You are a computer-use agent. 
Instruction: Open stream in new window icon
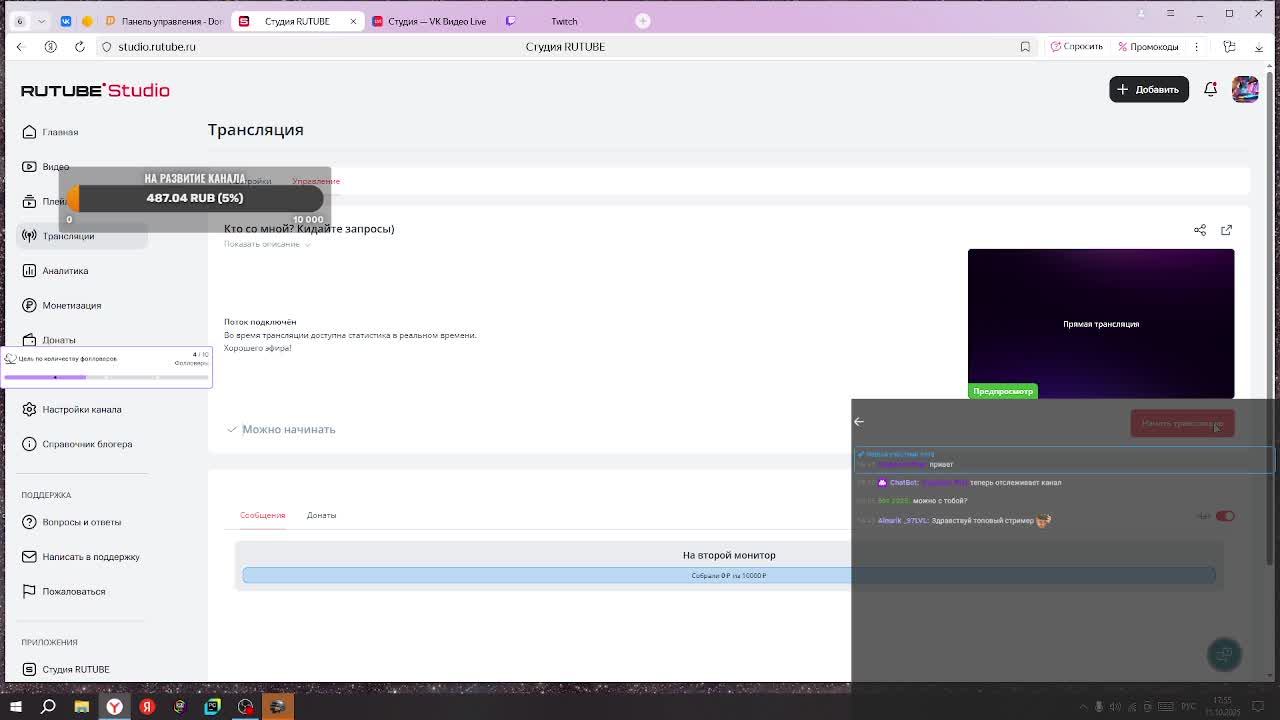1227,230
